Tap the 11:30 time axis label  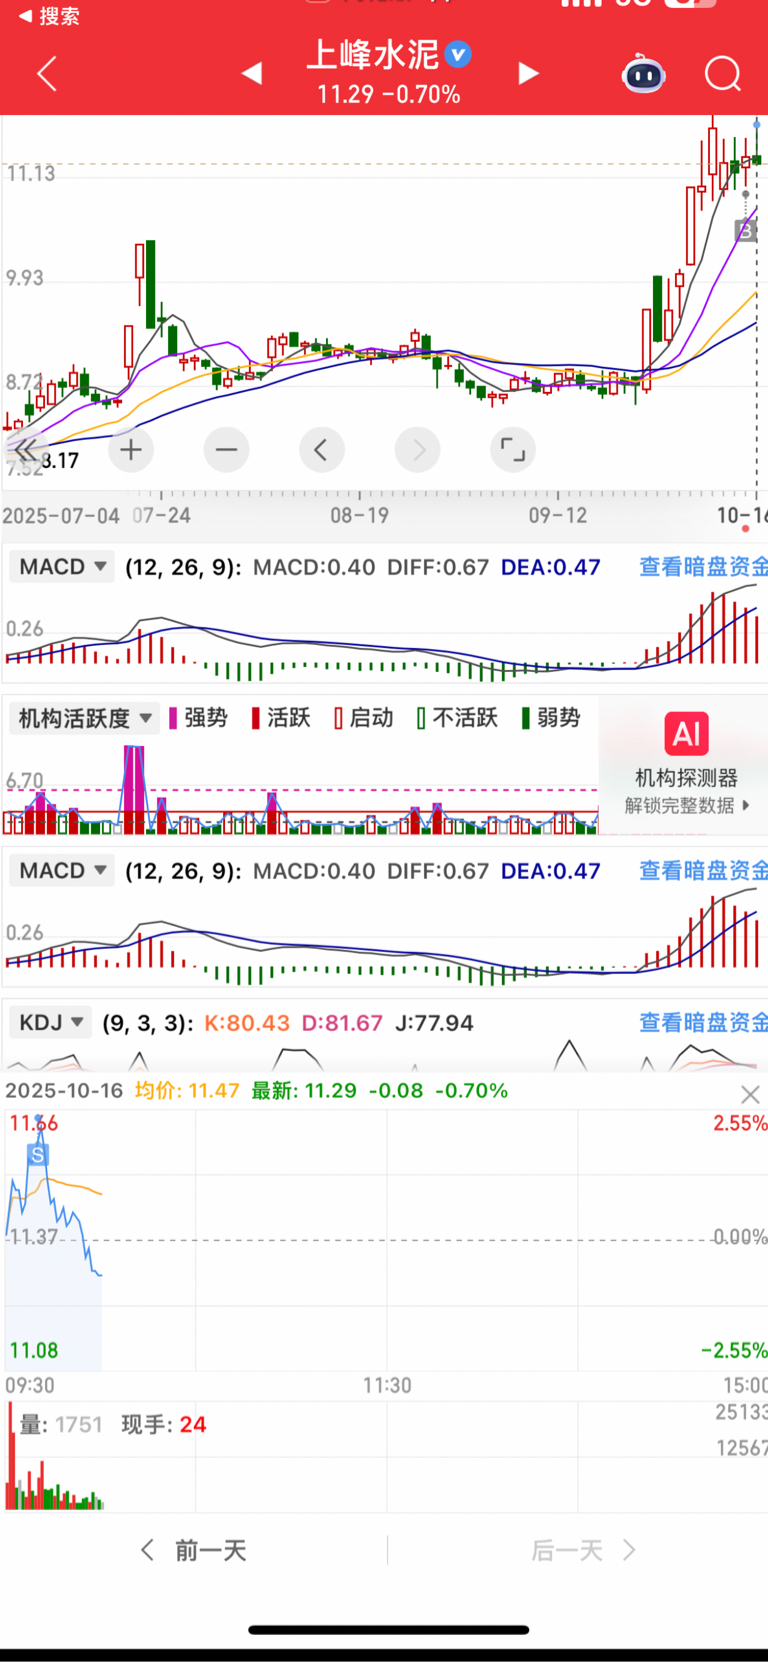click(x=387, y=1385)
